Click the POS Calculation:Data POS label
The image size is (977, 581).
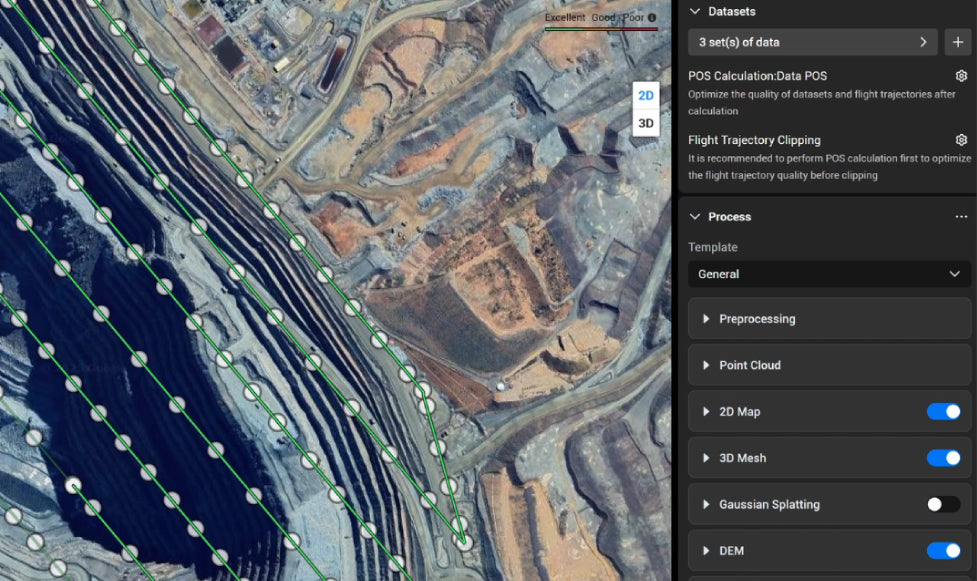[757, 76]
